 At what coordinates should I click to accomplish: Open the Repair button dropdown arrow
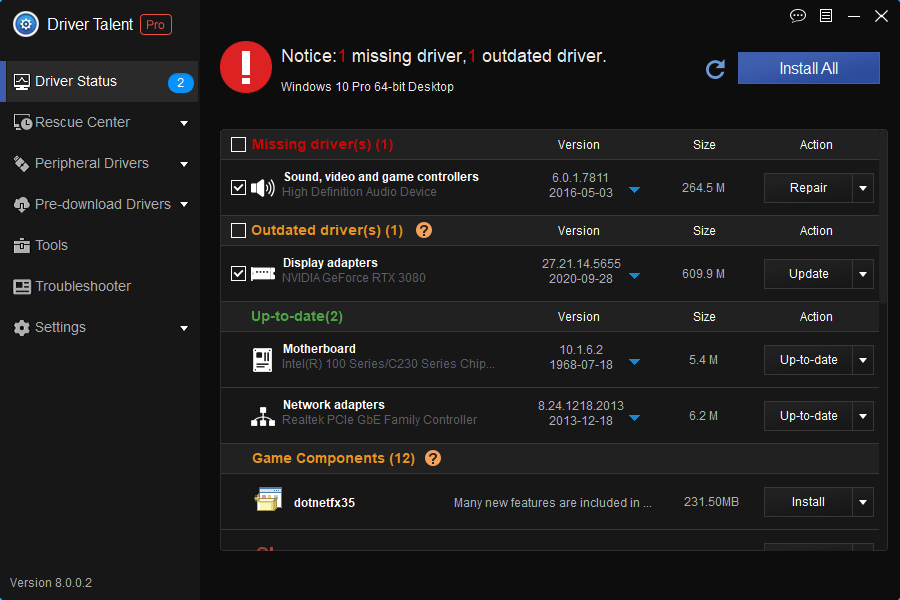click(x=862, y=187)
